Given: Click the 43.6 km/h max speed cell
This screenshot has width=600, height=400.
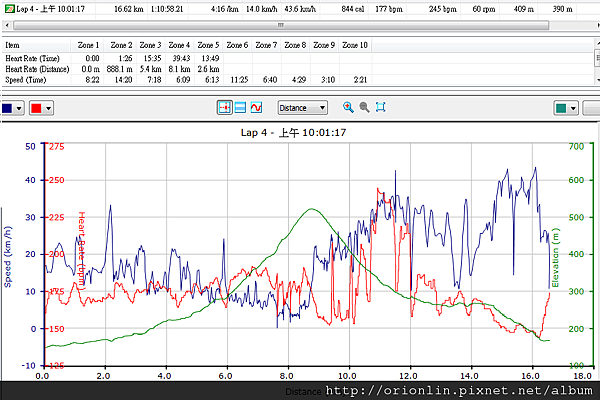Looking at the screenshot, I should [300, 9].
